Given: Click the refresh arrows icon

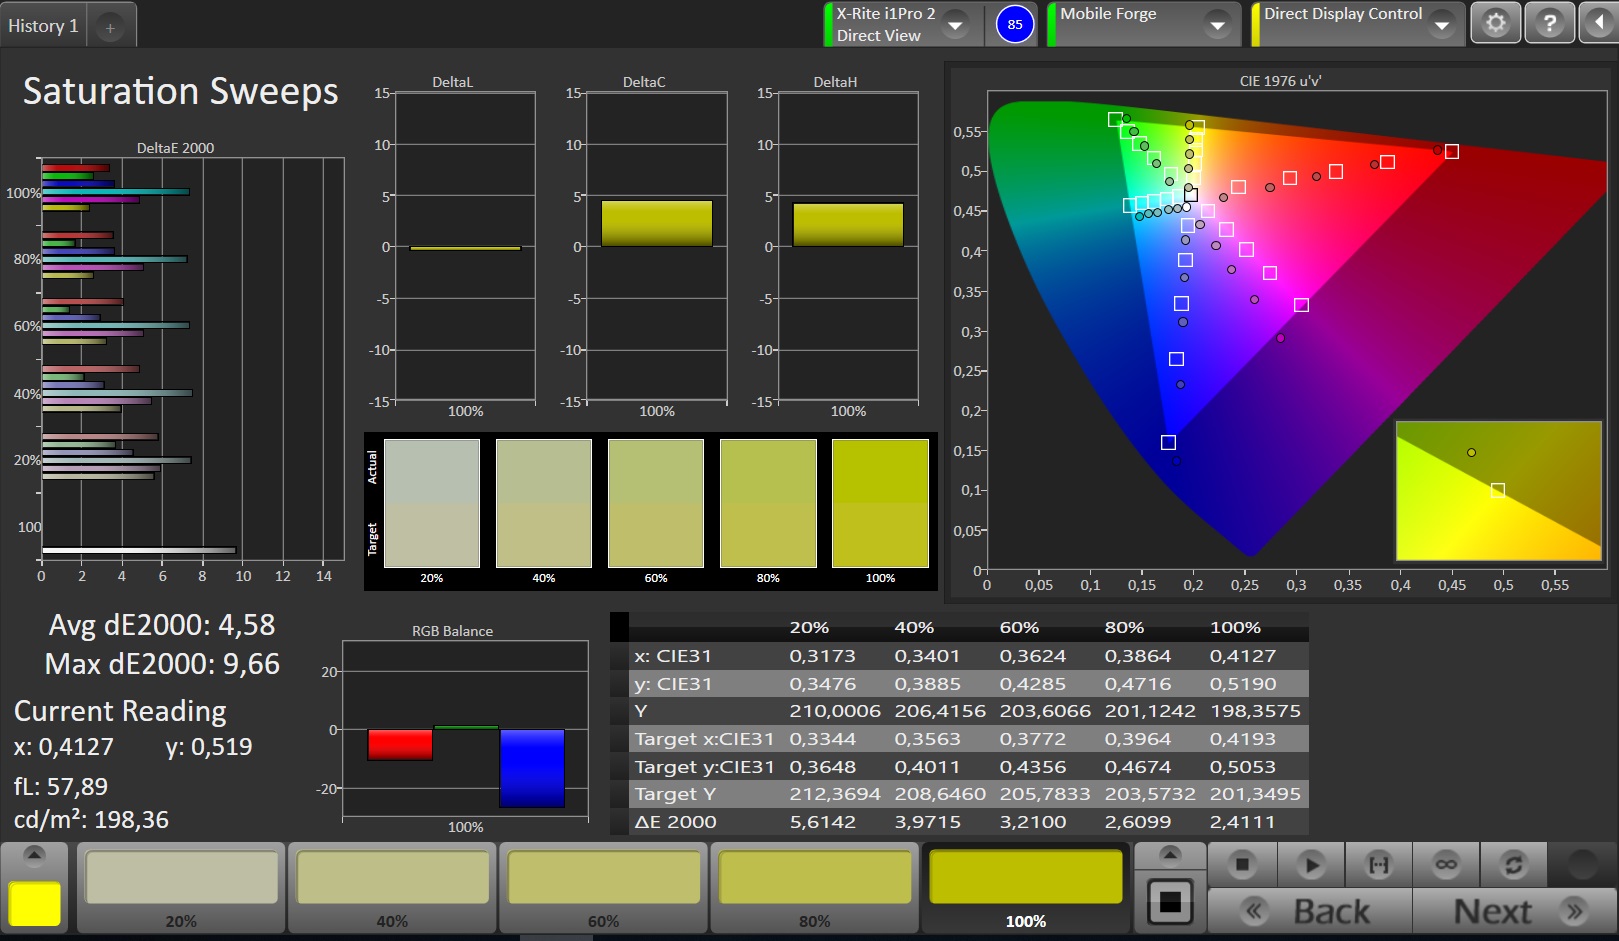Looking at the screenshot, I should (1513, 864).
